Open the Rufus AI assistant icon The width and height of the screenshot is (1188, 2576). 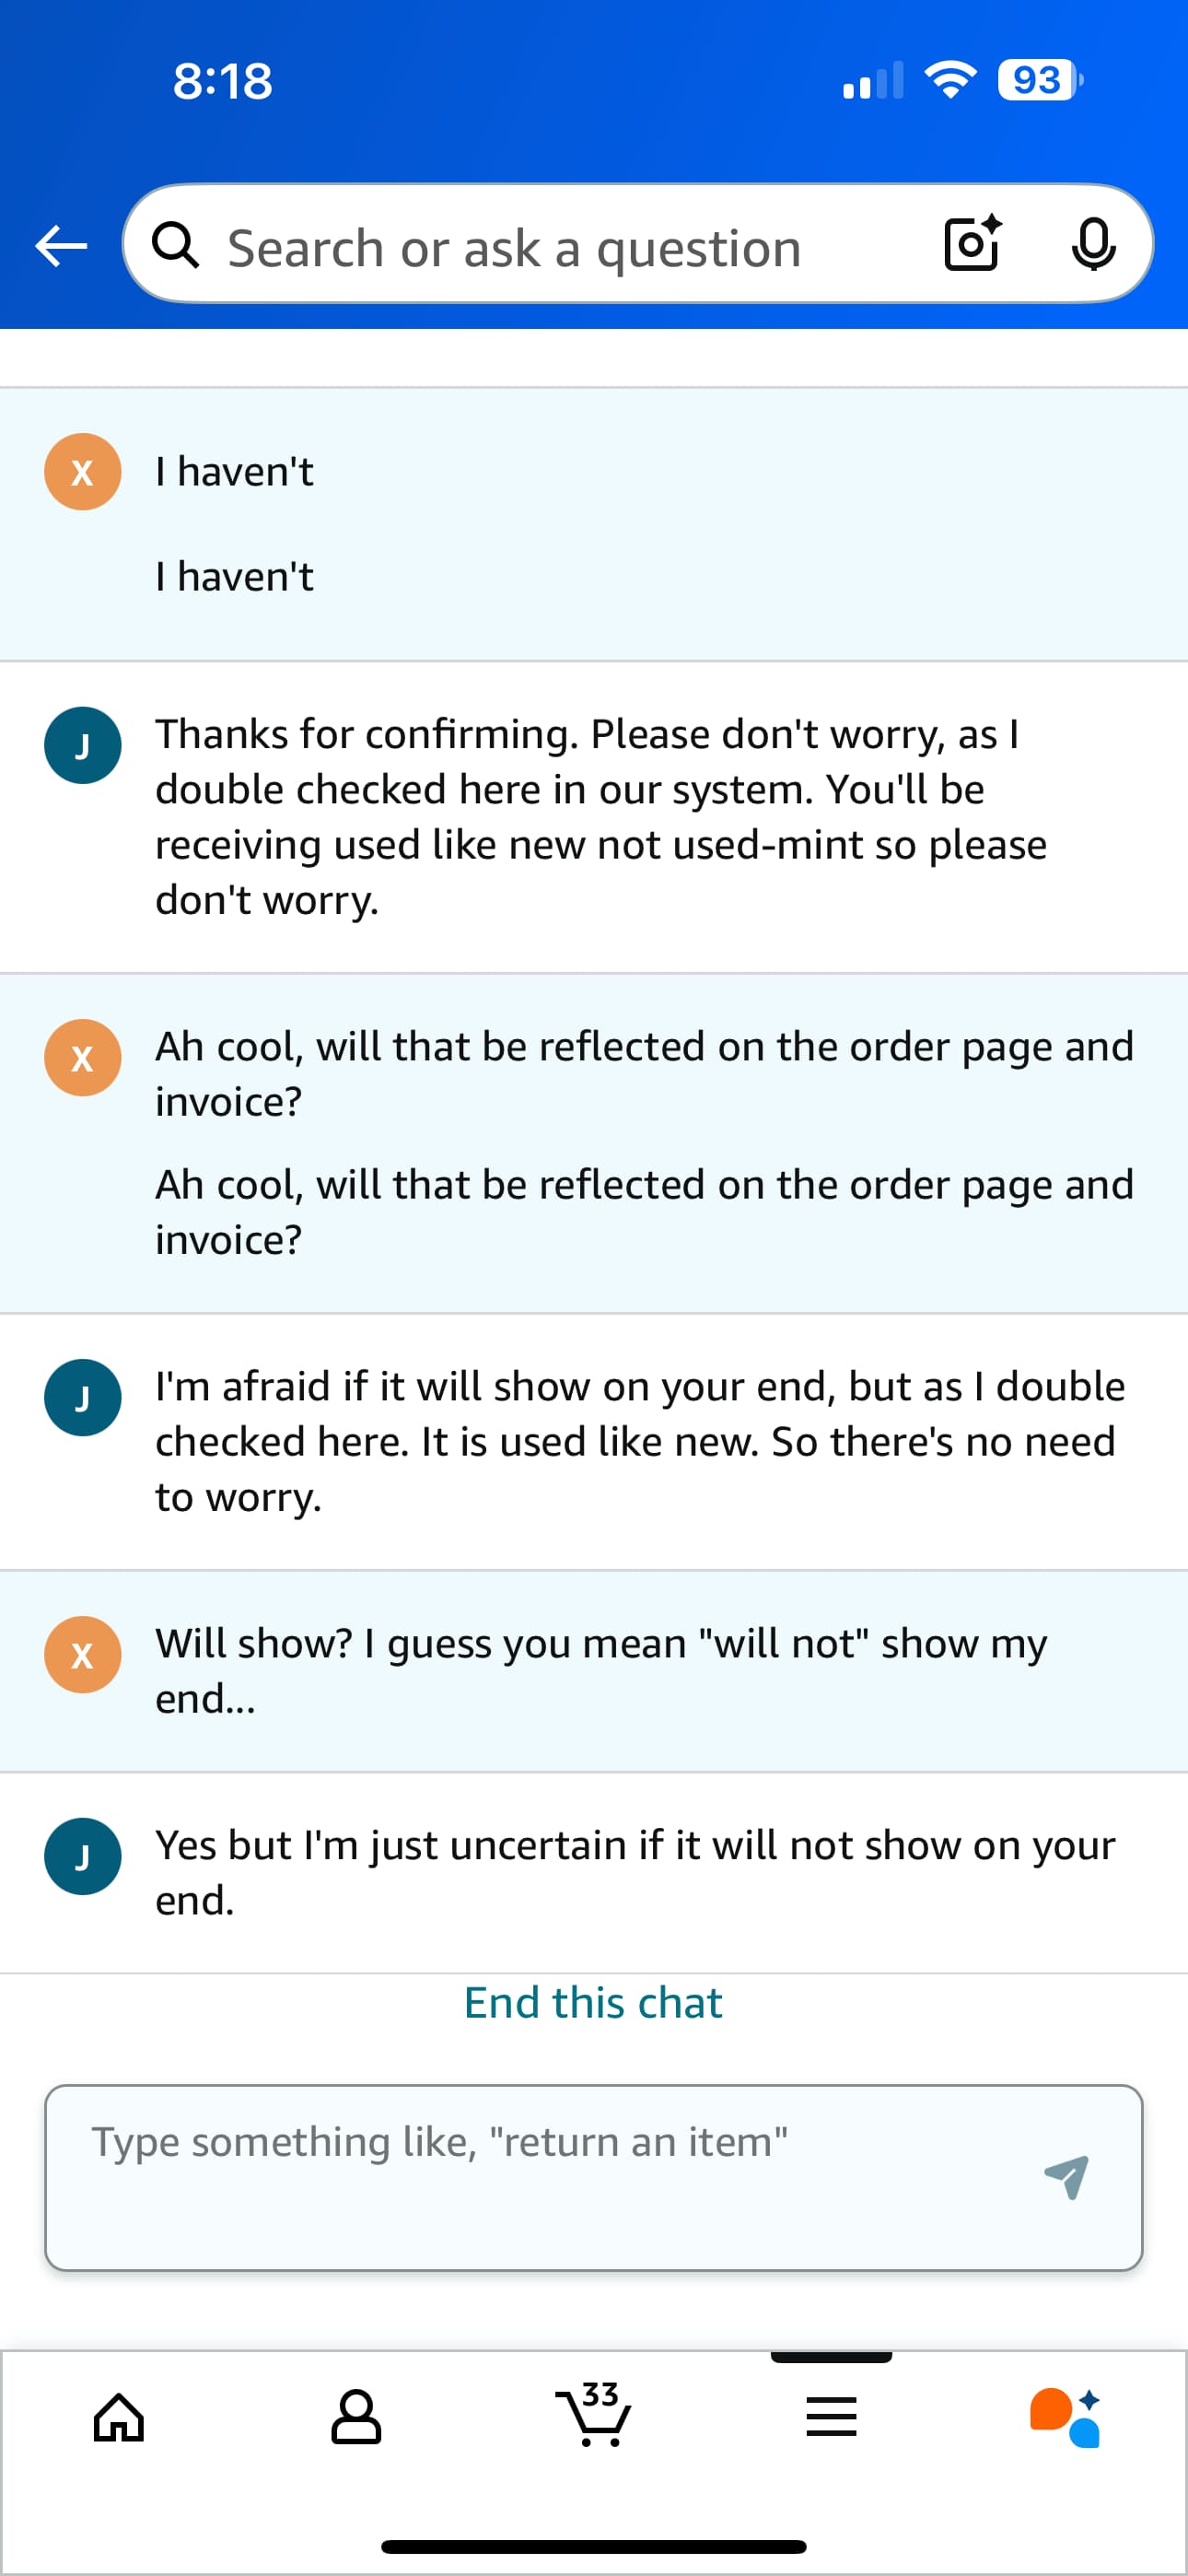pos(1066,2417)
